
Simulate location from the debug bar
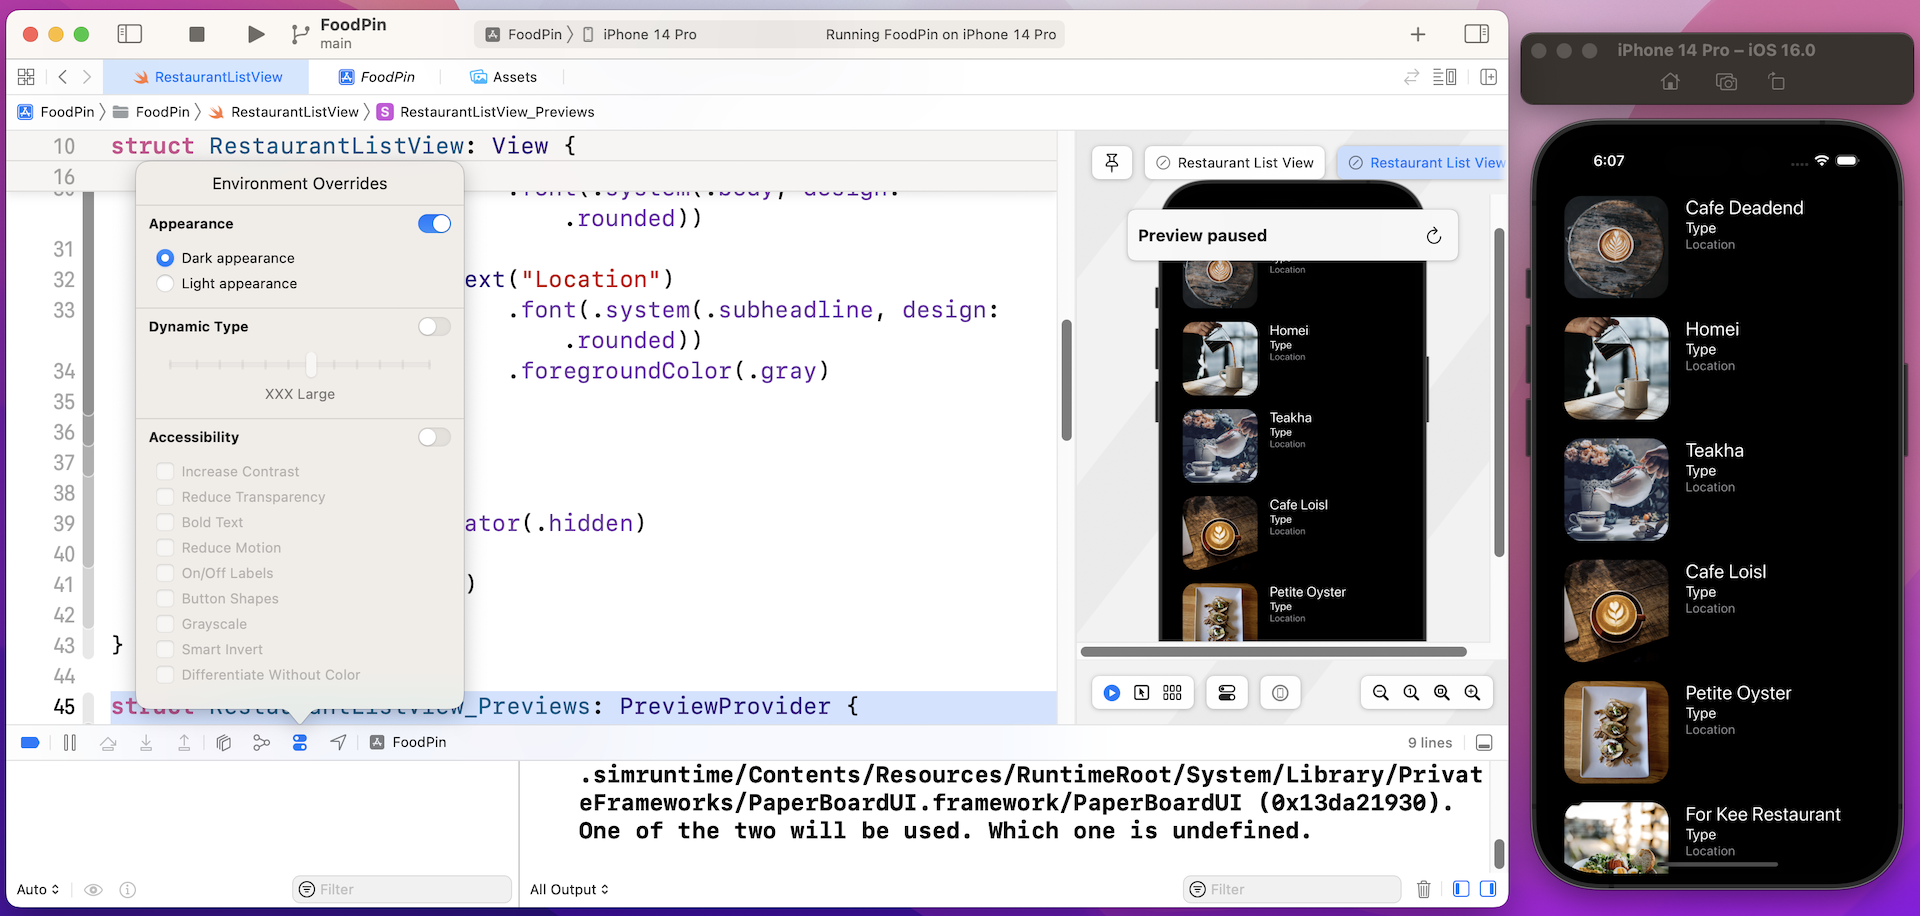(339, 742)
